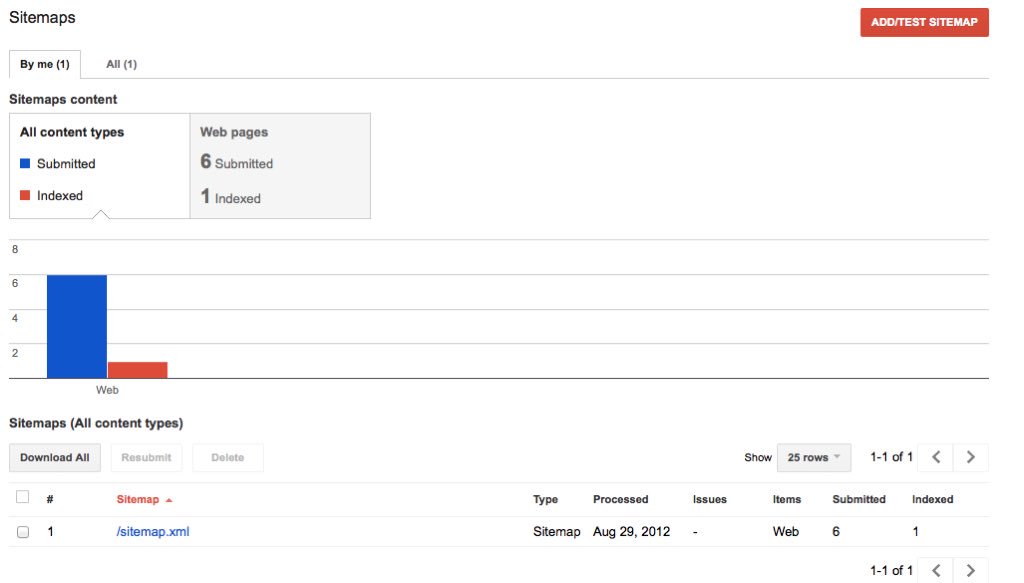
Task: Sort by the Sitemap column header
Action: [138, 499]
